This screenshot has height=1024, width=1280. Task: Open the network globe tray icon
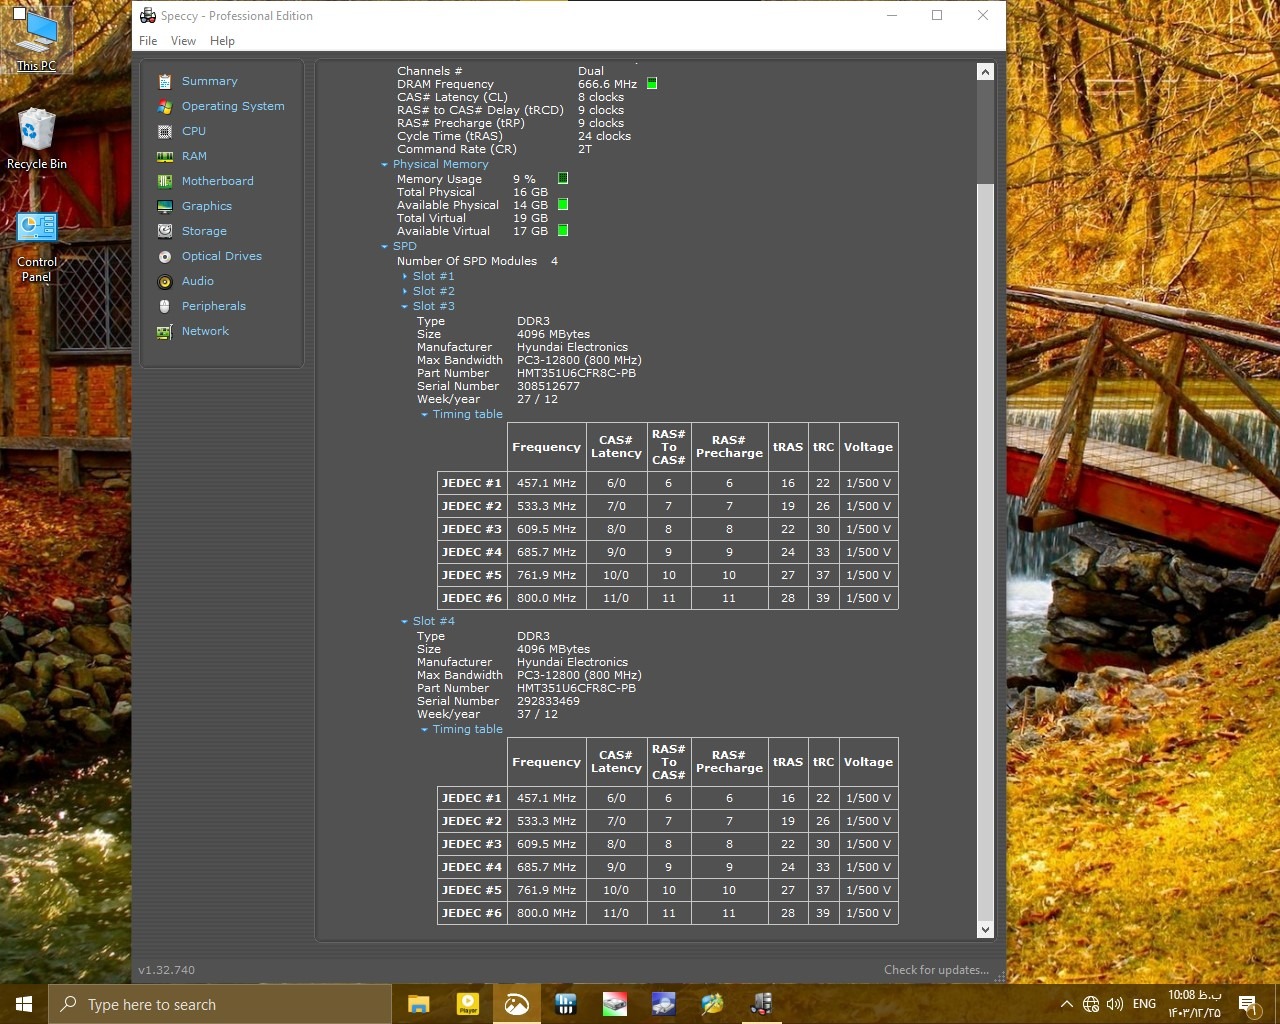pyautogui.click(x=1091, y=1004)
